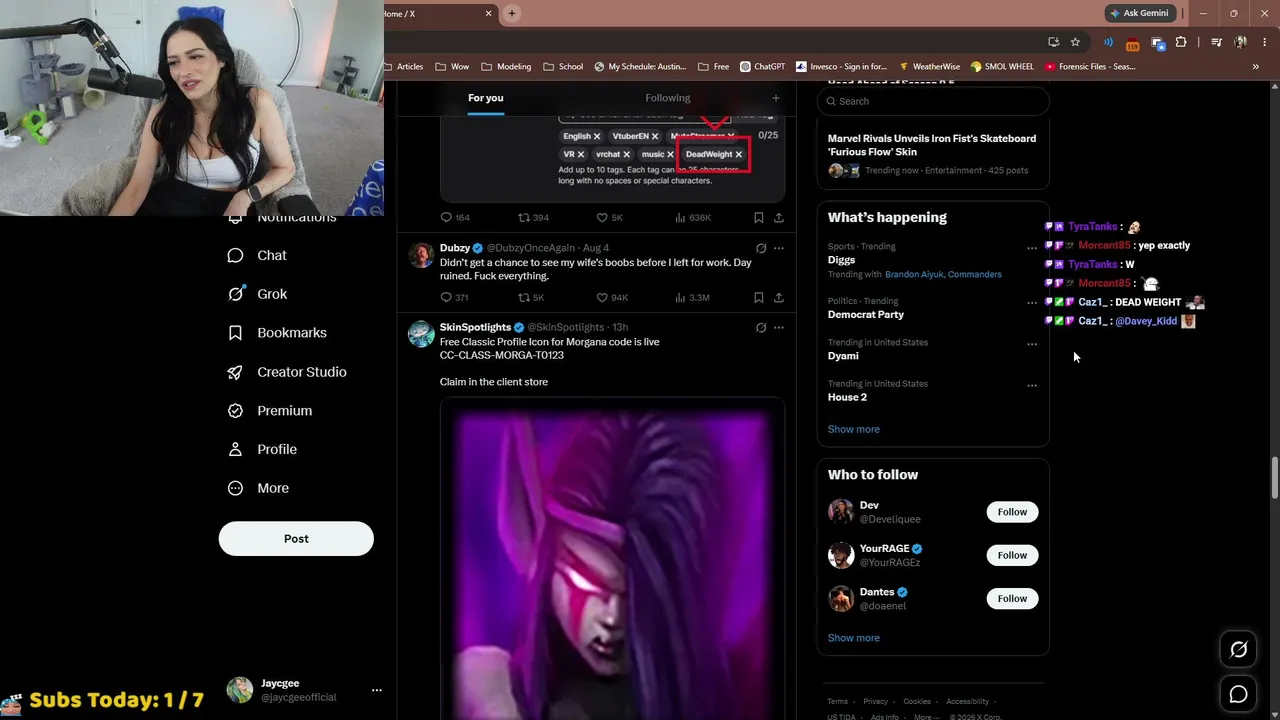Open the Morgana image in SkinSpotlights post

click(x=612, y=558)
